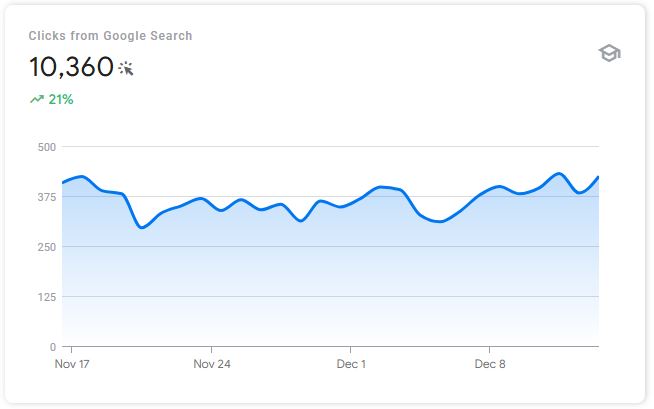
Task: Click the 0 y-axis label
Action: click(x=51, y=347)
